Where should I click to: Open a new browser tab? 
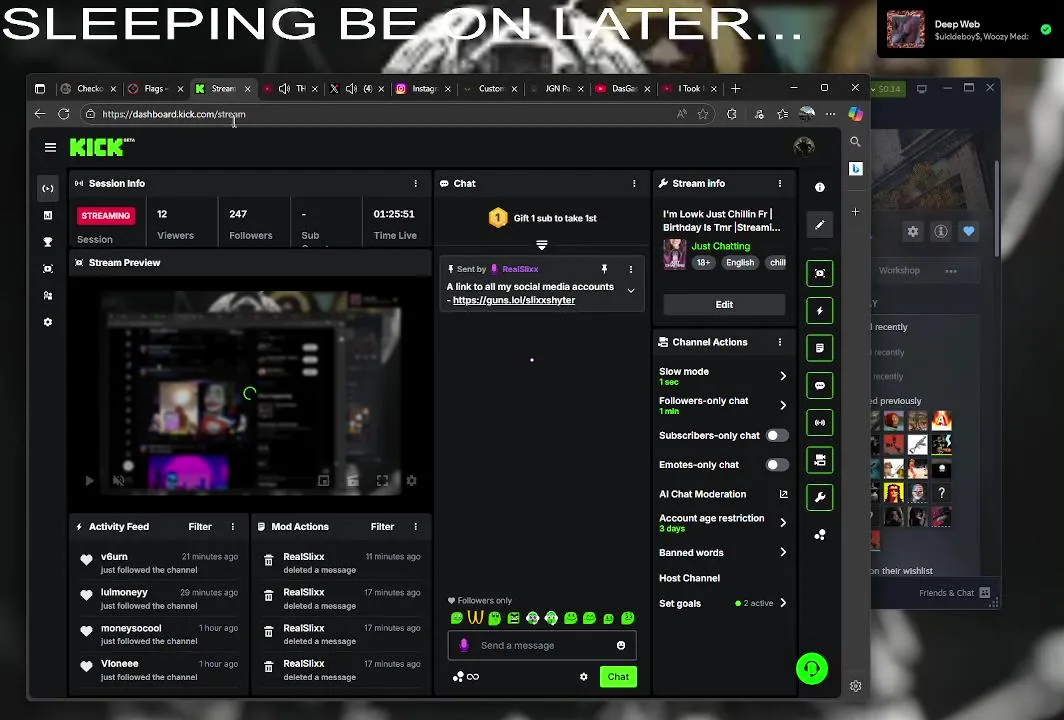(736, 88)
